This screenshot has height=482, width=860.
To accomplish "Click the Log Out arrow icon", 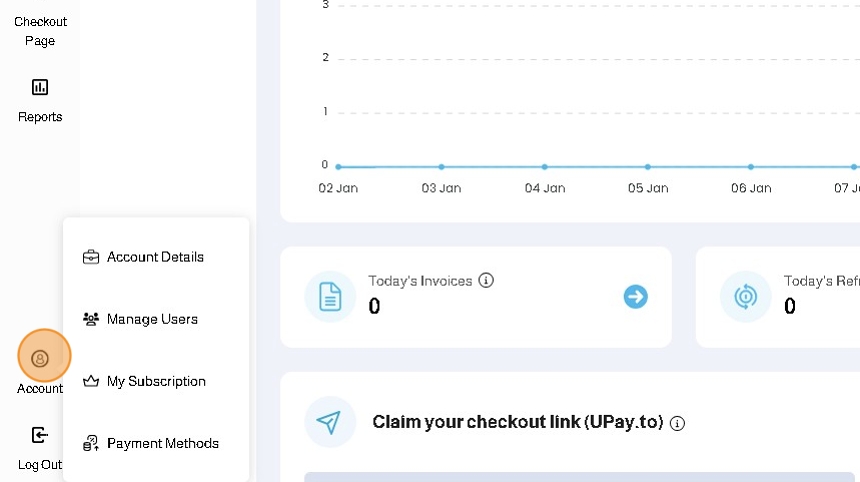I will coord(40,435).
